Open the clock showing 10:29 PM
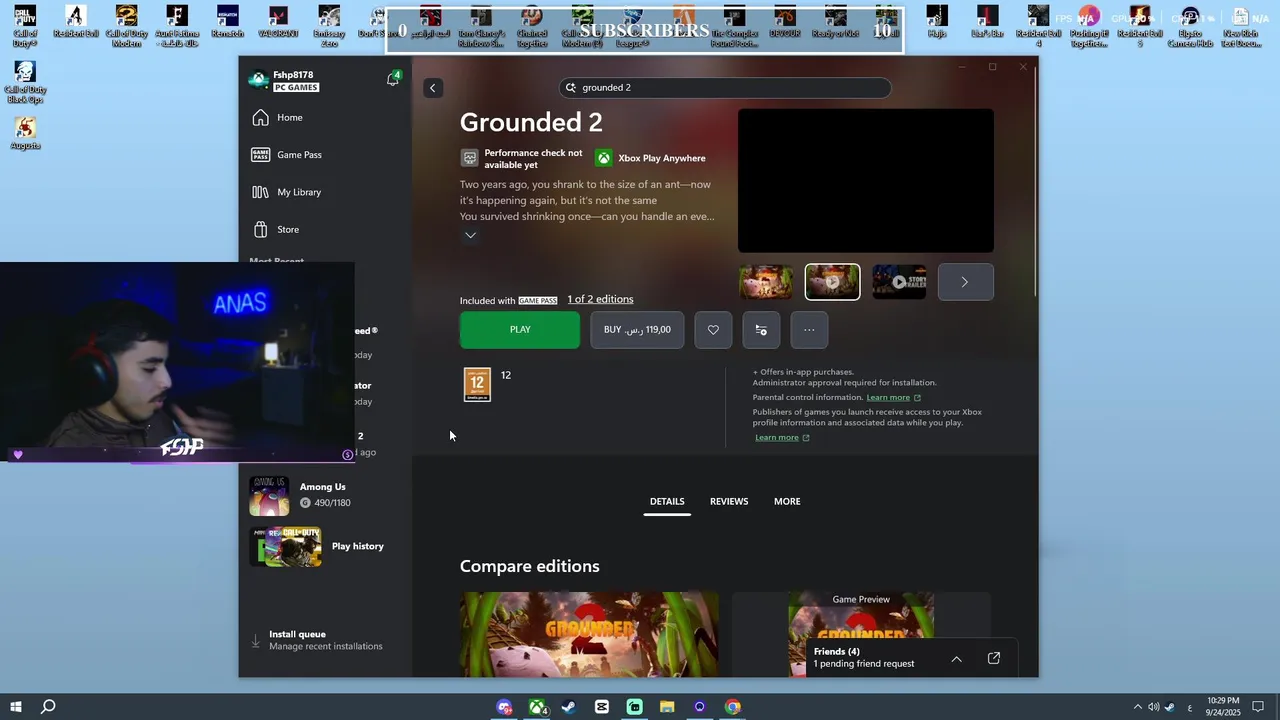 (x=1224, y=707)
